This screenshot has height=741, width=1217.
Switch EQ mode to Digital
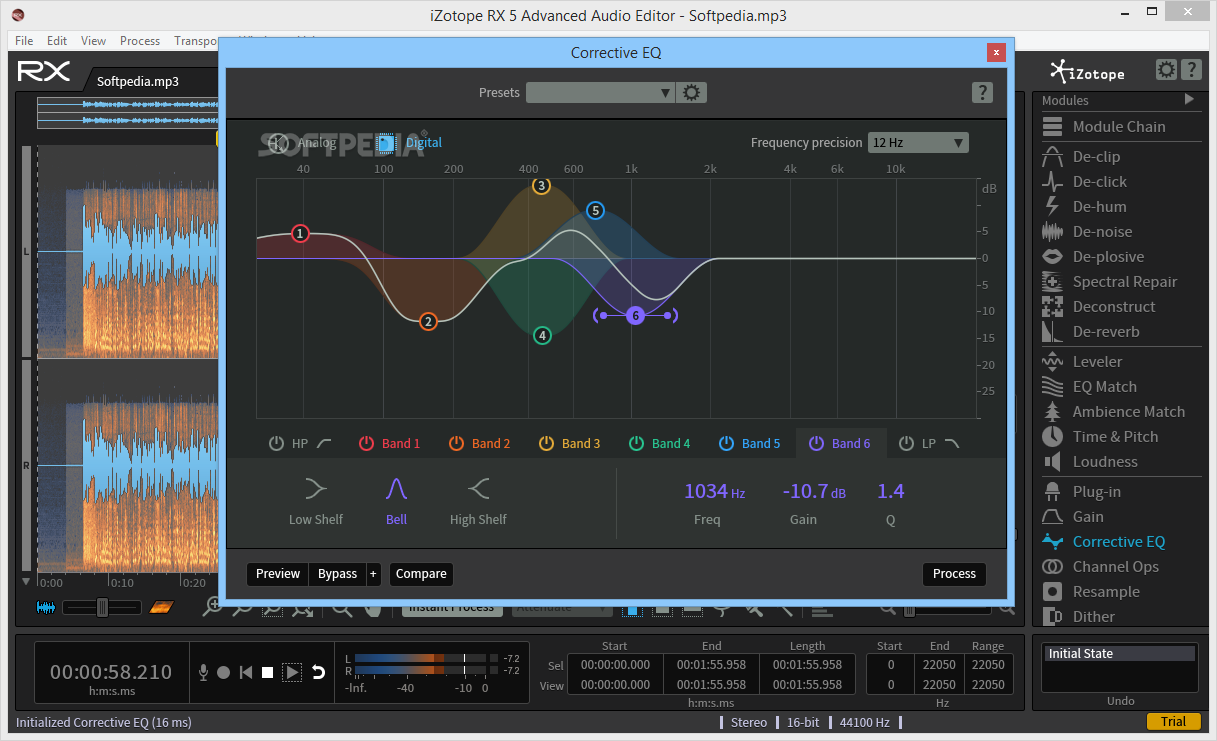coord(410,143)
